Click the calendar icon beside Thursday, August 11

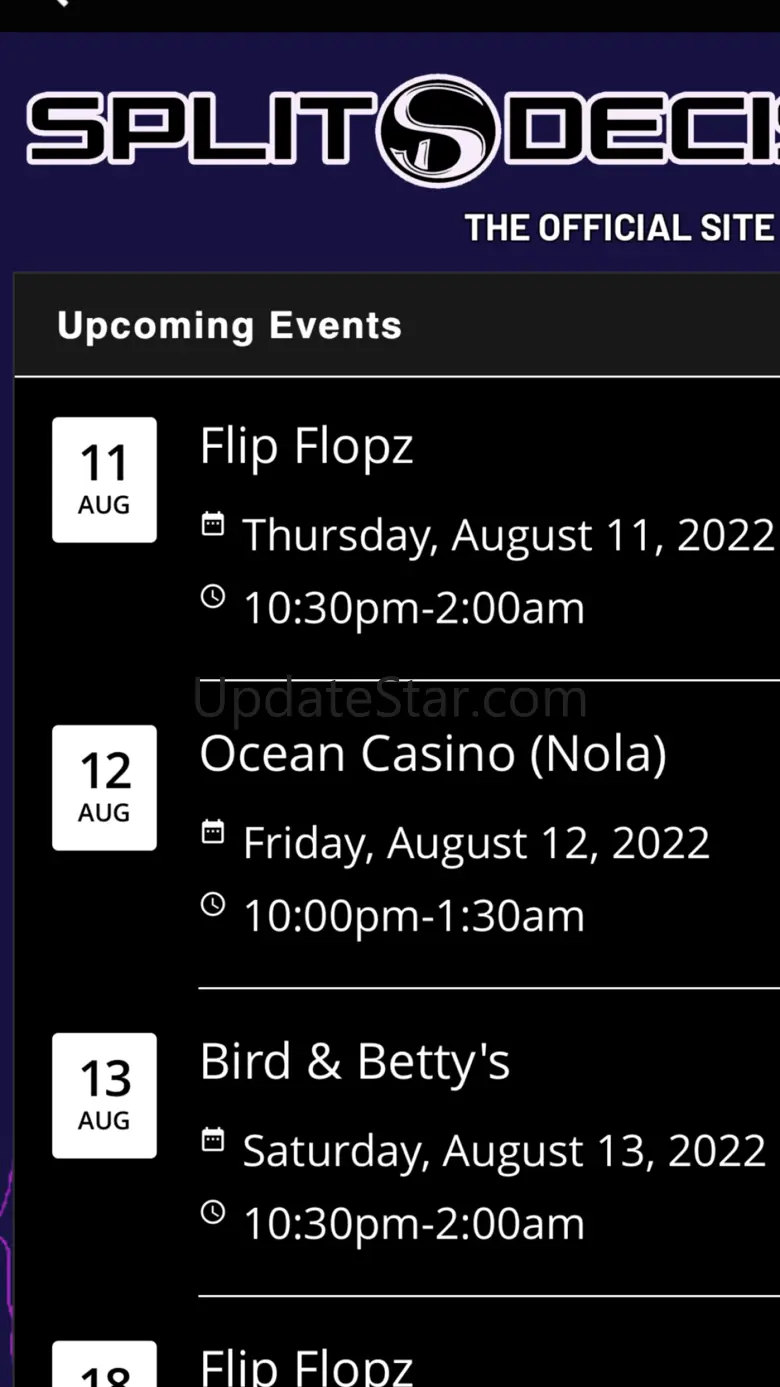tap(213, 524)
